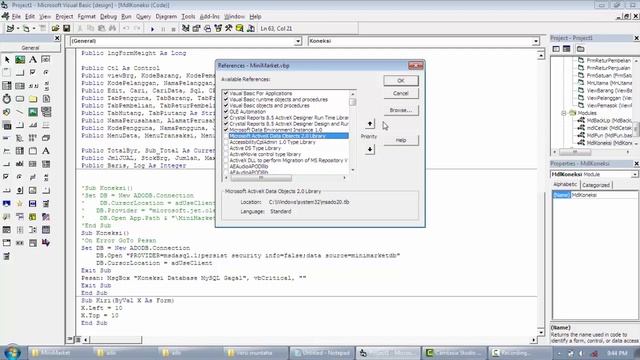Check ActiveMovie control type library
640x360 pixels.
click(x=226, y=154)
